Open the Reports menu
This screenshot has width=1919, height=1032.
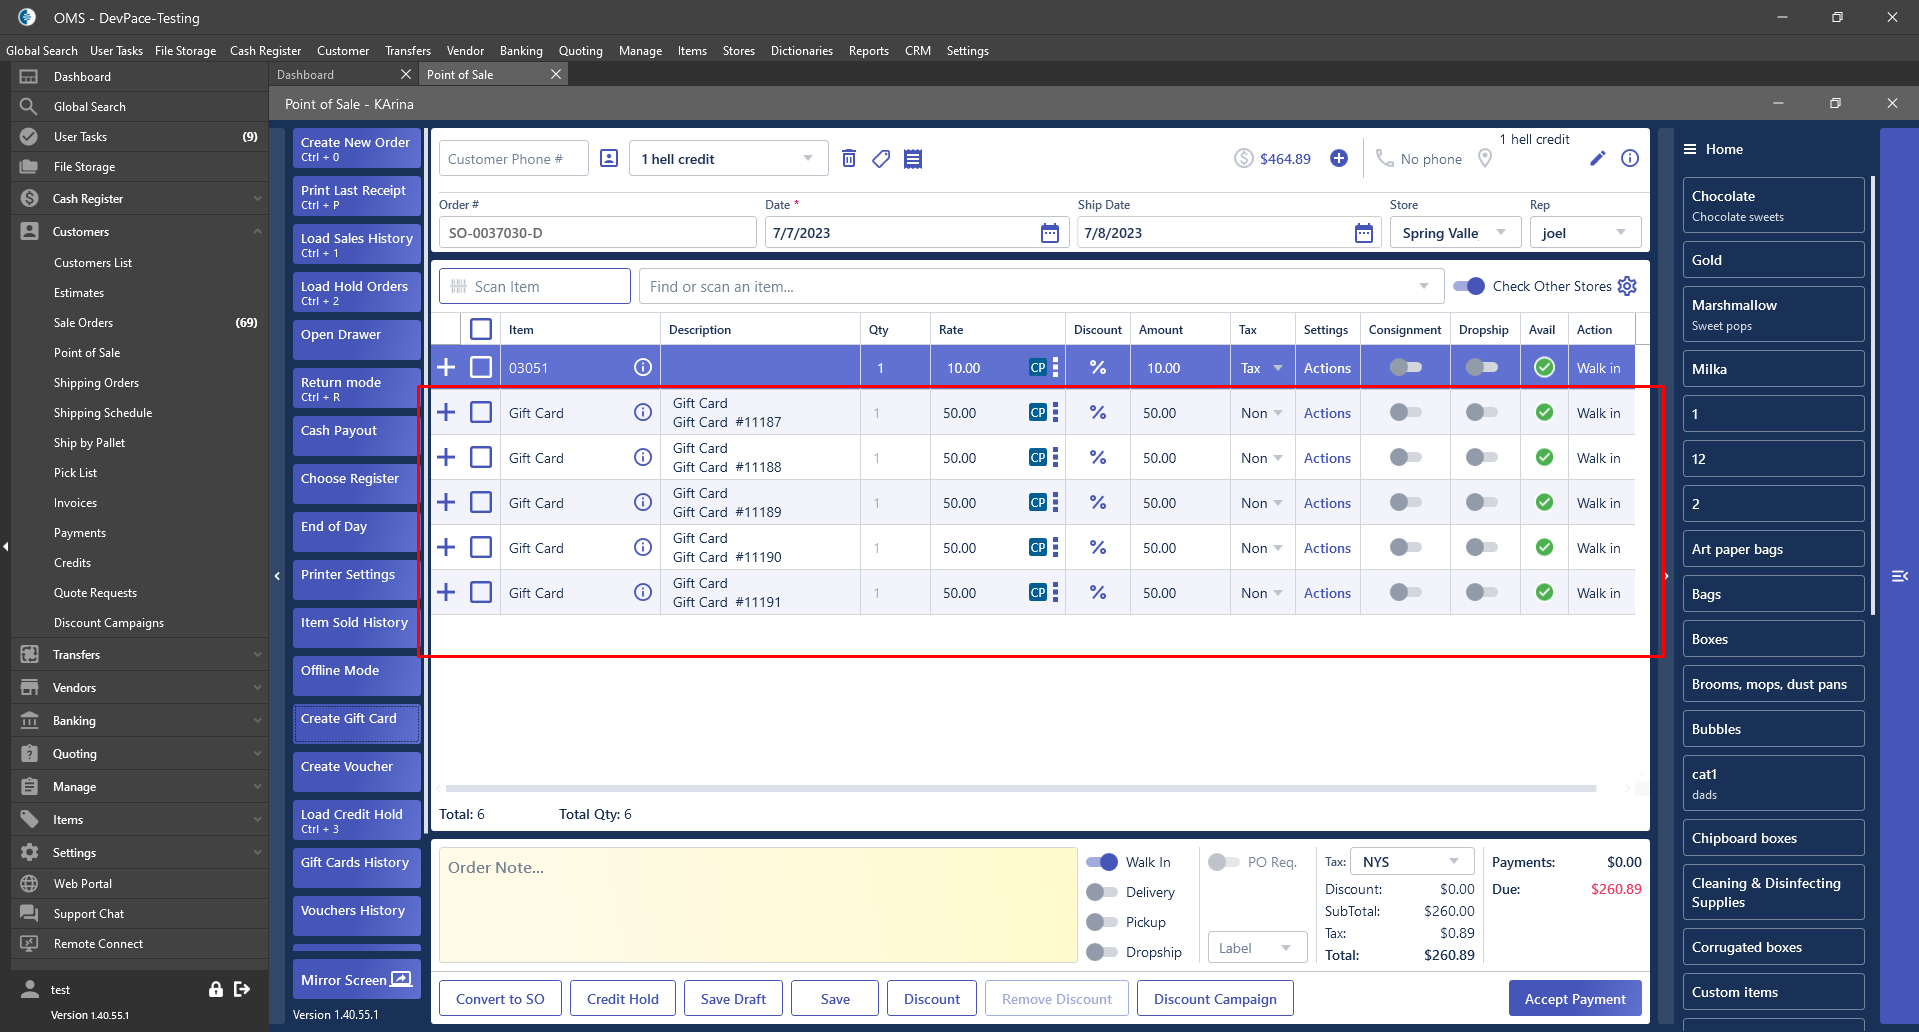(868, 51)
